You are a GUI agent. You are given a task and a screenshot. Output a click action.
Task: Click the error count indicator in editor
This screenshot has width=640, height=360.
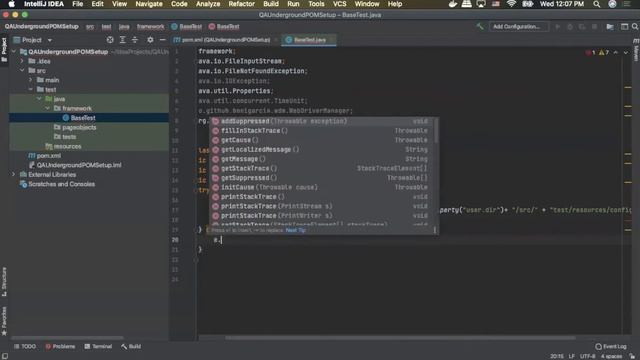(x=590, y=53)
